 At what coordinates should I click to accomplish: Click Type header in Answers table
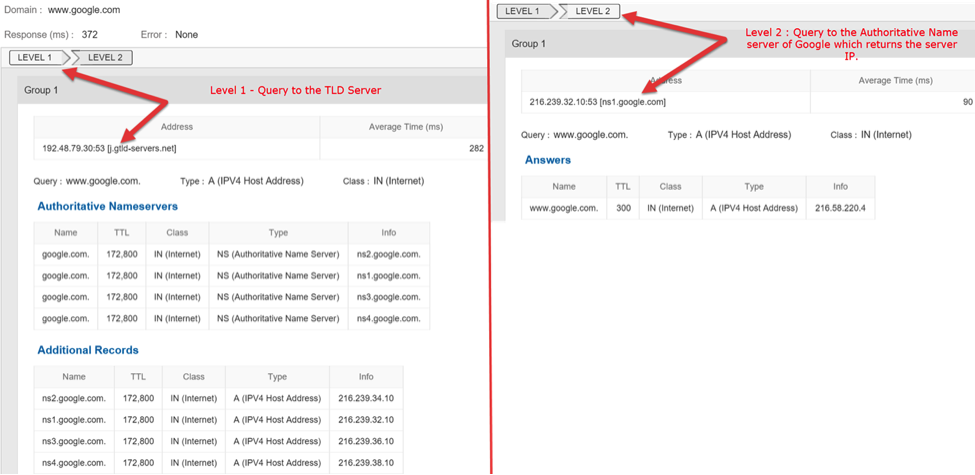(754, 187)
